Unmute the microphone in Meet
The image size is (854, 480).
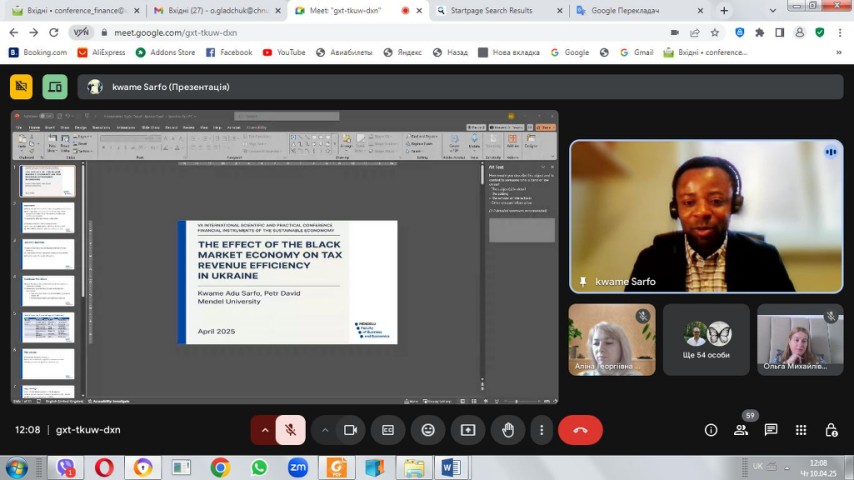point(290,430)
